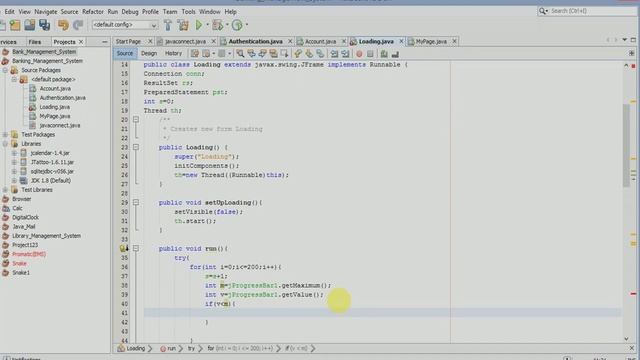
Task: Click the last-edit location icon in editor toolbar
Action: click(195, 54)
